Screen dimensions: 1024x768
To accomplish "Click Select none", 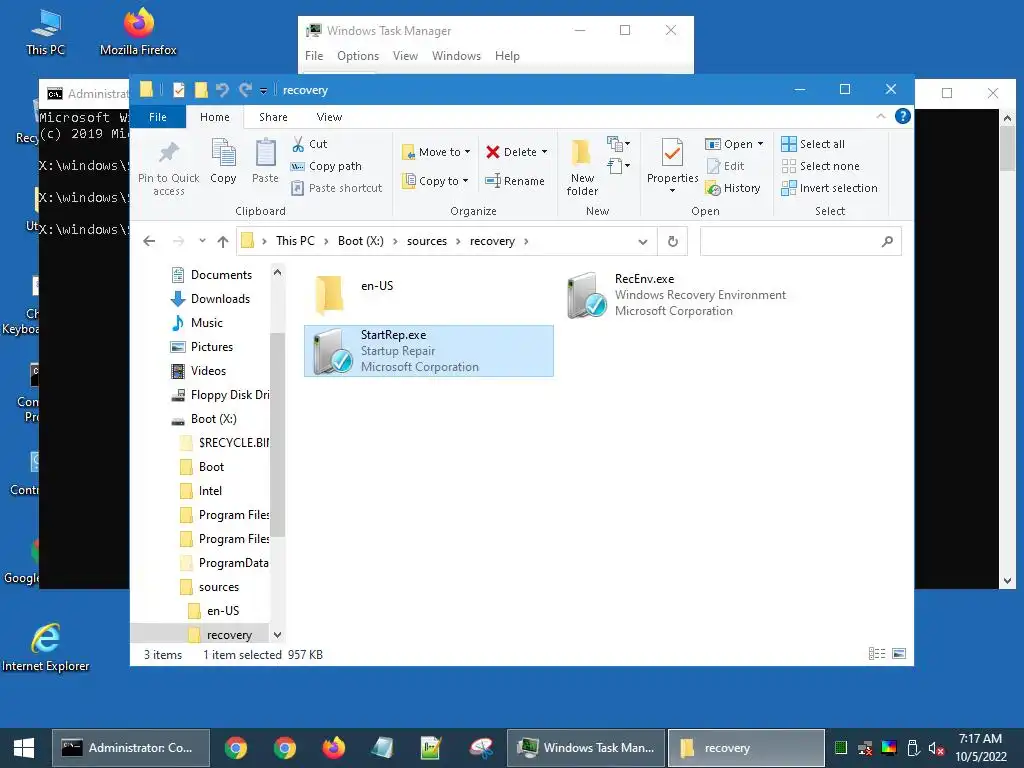I will pyautogui.click(x=820, y=166).
